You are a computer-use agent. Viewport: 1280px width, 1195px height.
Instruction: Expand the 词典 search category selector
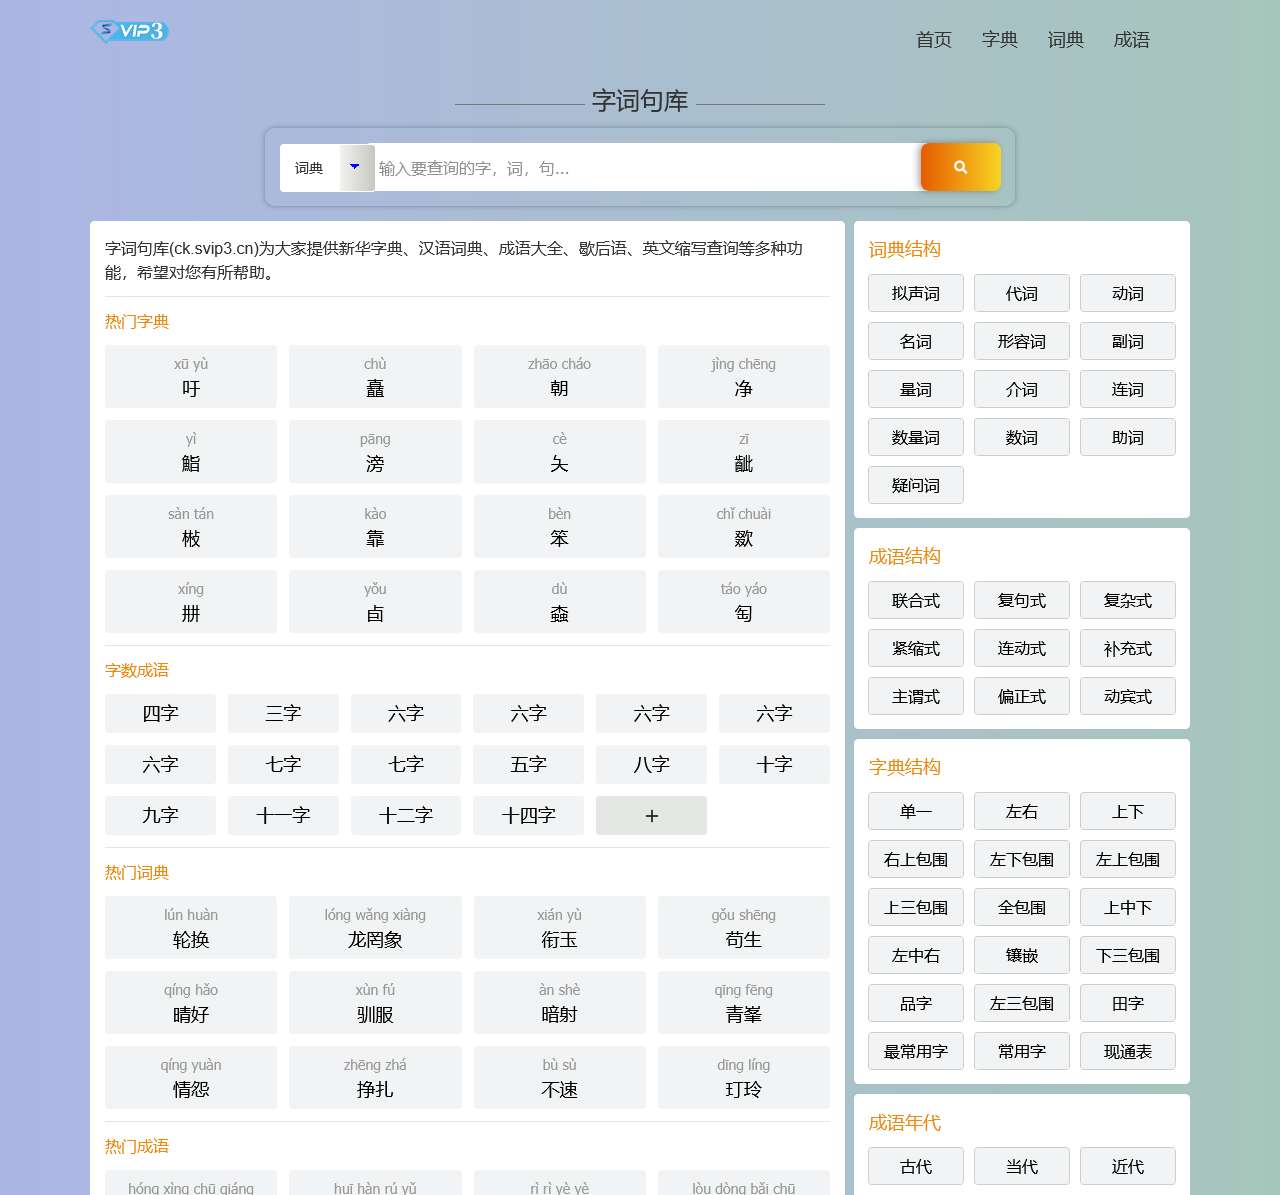(318, 167)
